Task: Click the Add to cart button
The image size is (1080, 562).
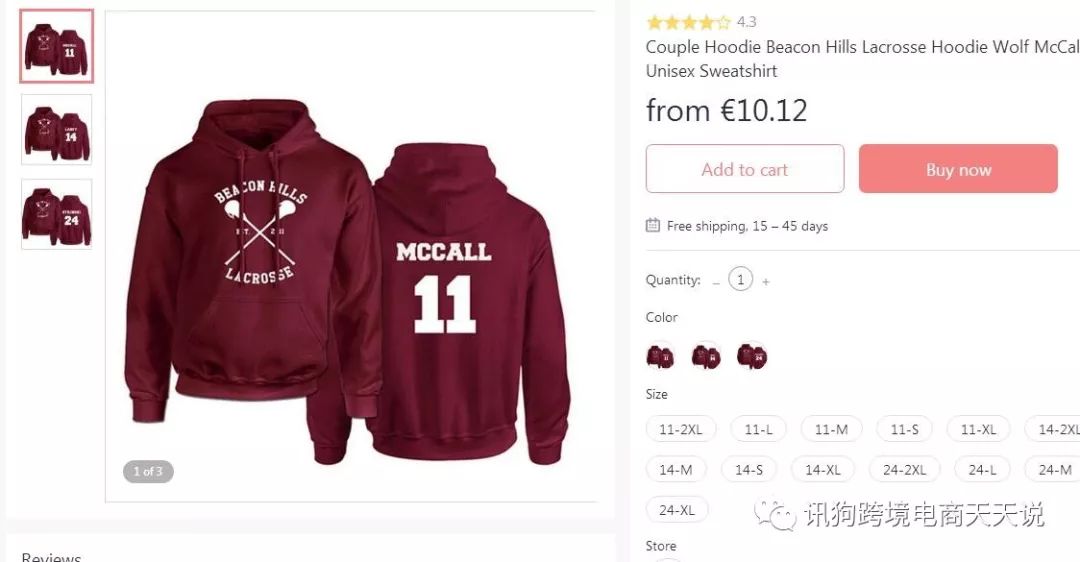Action: 745,169
